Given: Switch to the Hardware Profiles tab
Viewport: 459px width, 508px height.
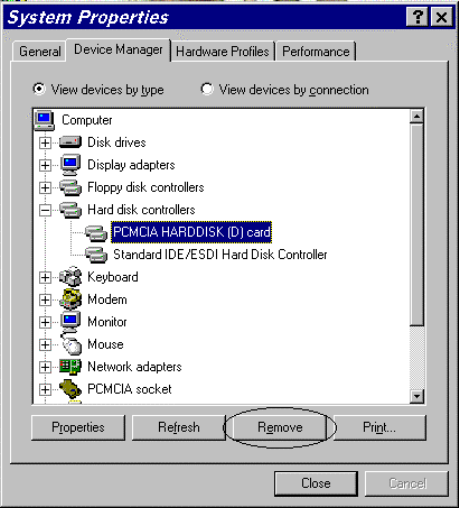Looking at the screenshot, I should coord(222,51).
